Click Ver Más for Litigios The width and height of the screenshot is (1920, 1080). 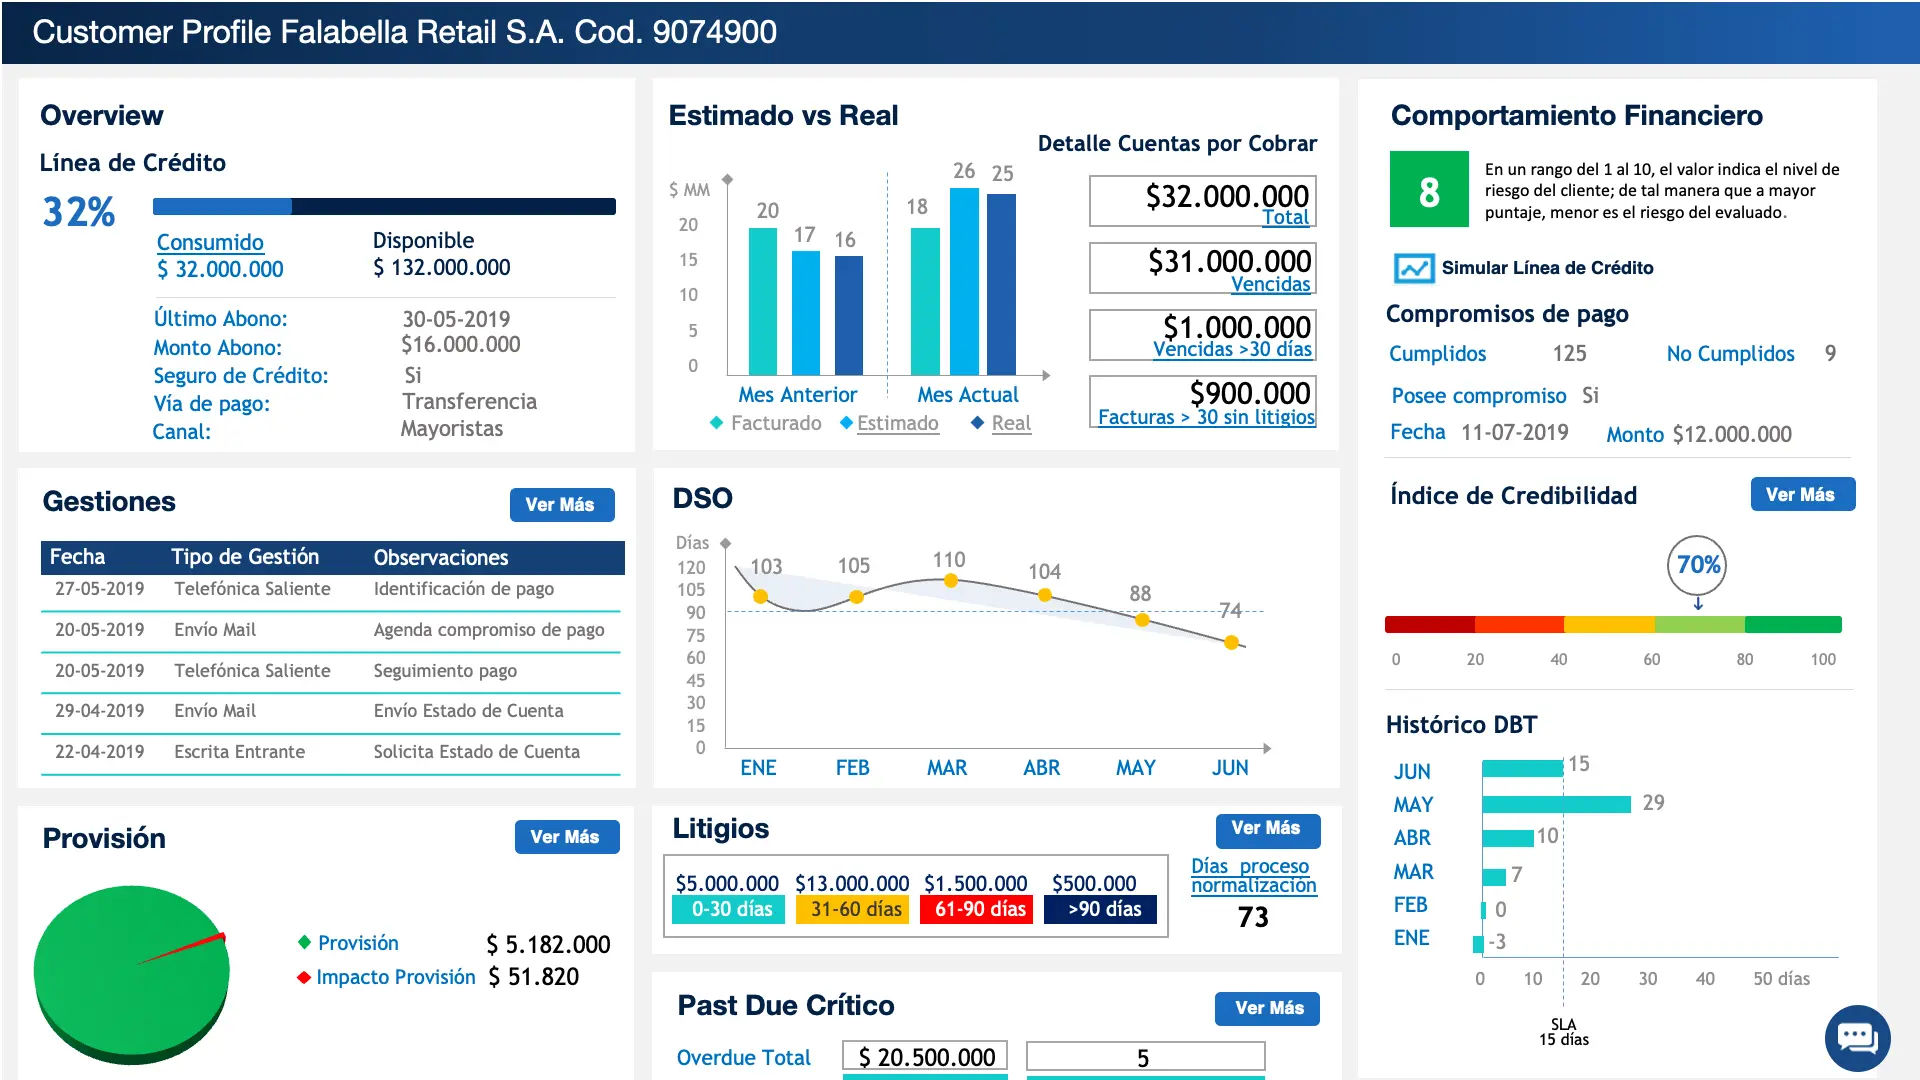[x=1267, y=829]
